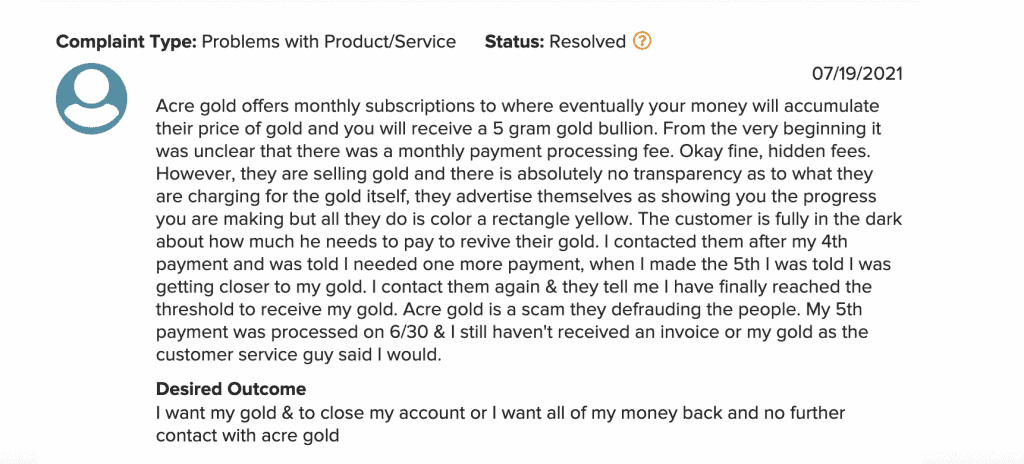This screenshot has width=1024, height=464.
Task: Click the line starting "I want my gold &"
Action: coord(500,413)
